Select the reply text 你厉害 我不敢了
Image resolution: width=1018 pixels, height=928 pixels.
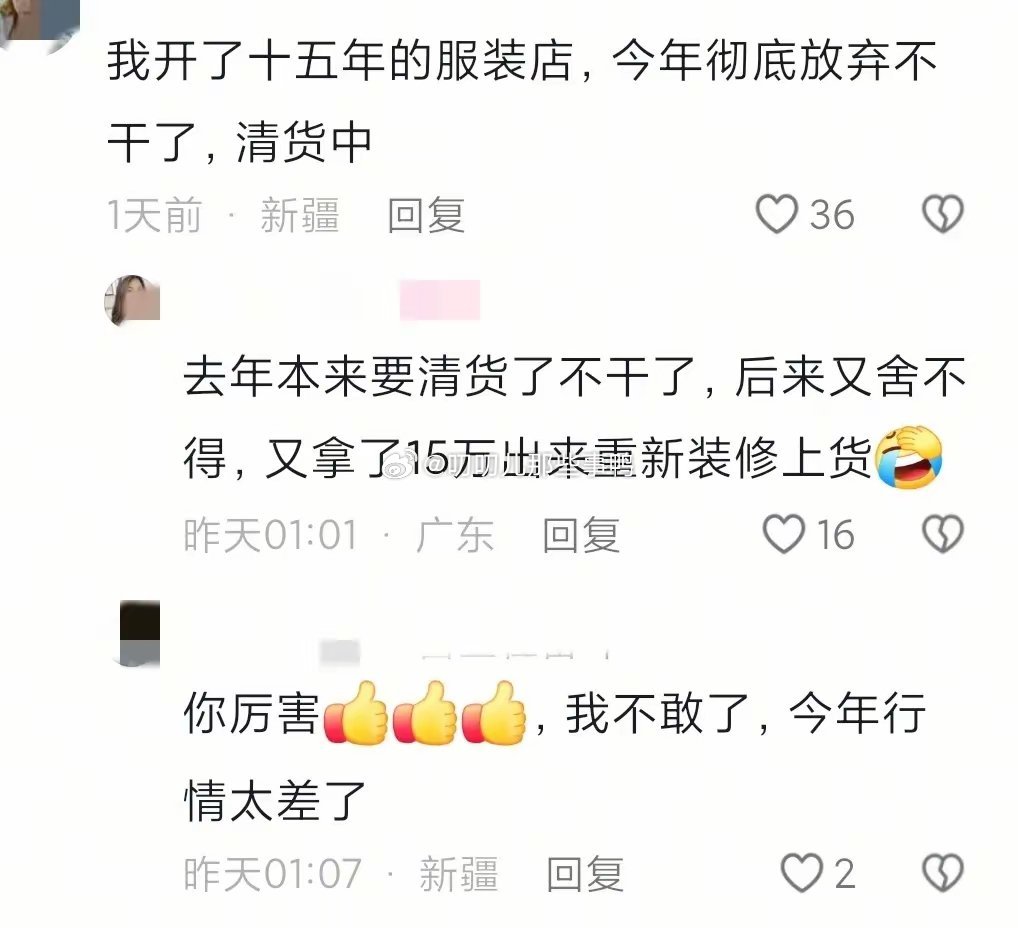click(x=555, y=757)
